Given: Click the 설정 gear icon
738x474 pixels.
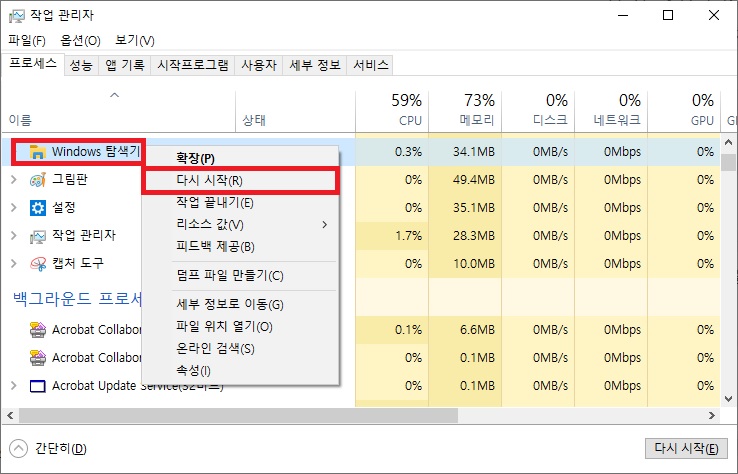Looking at the screenshot, I should 38,208.
